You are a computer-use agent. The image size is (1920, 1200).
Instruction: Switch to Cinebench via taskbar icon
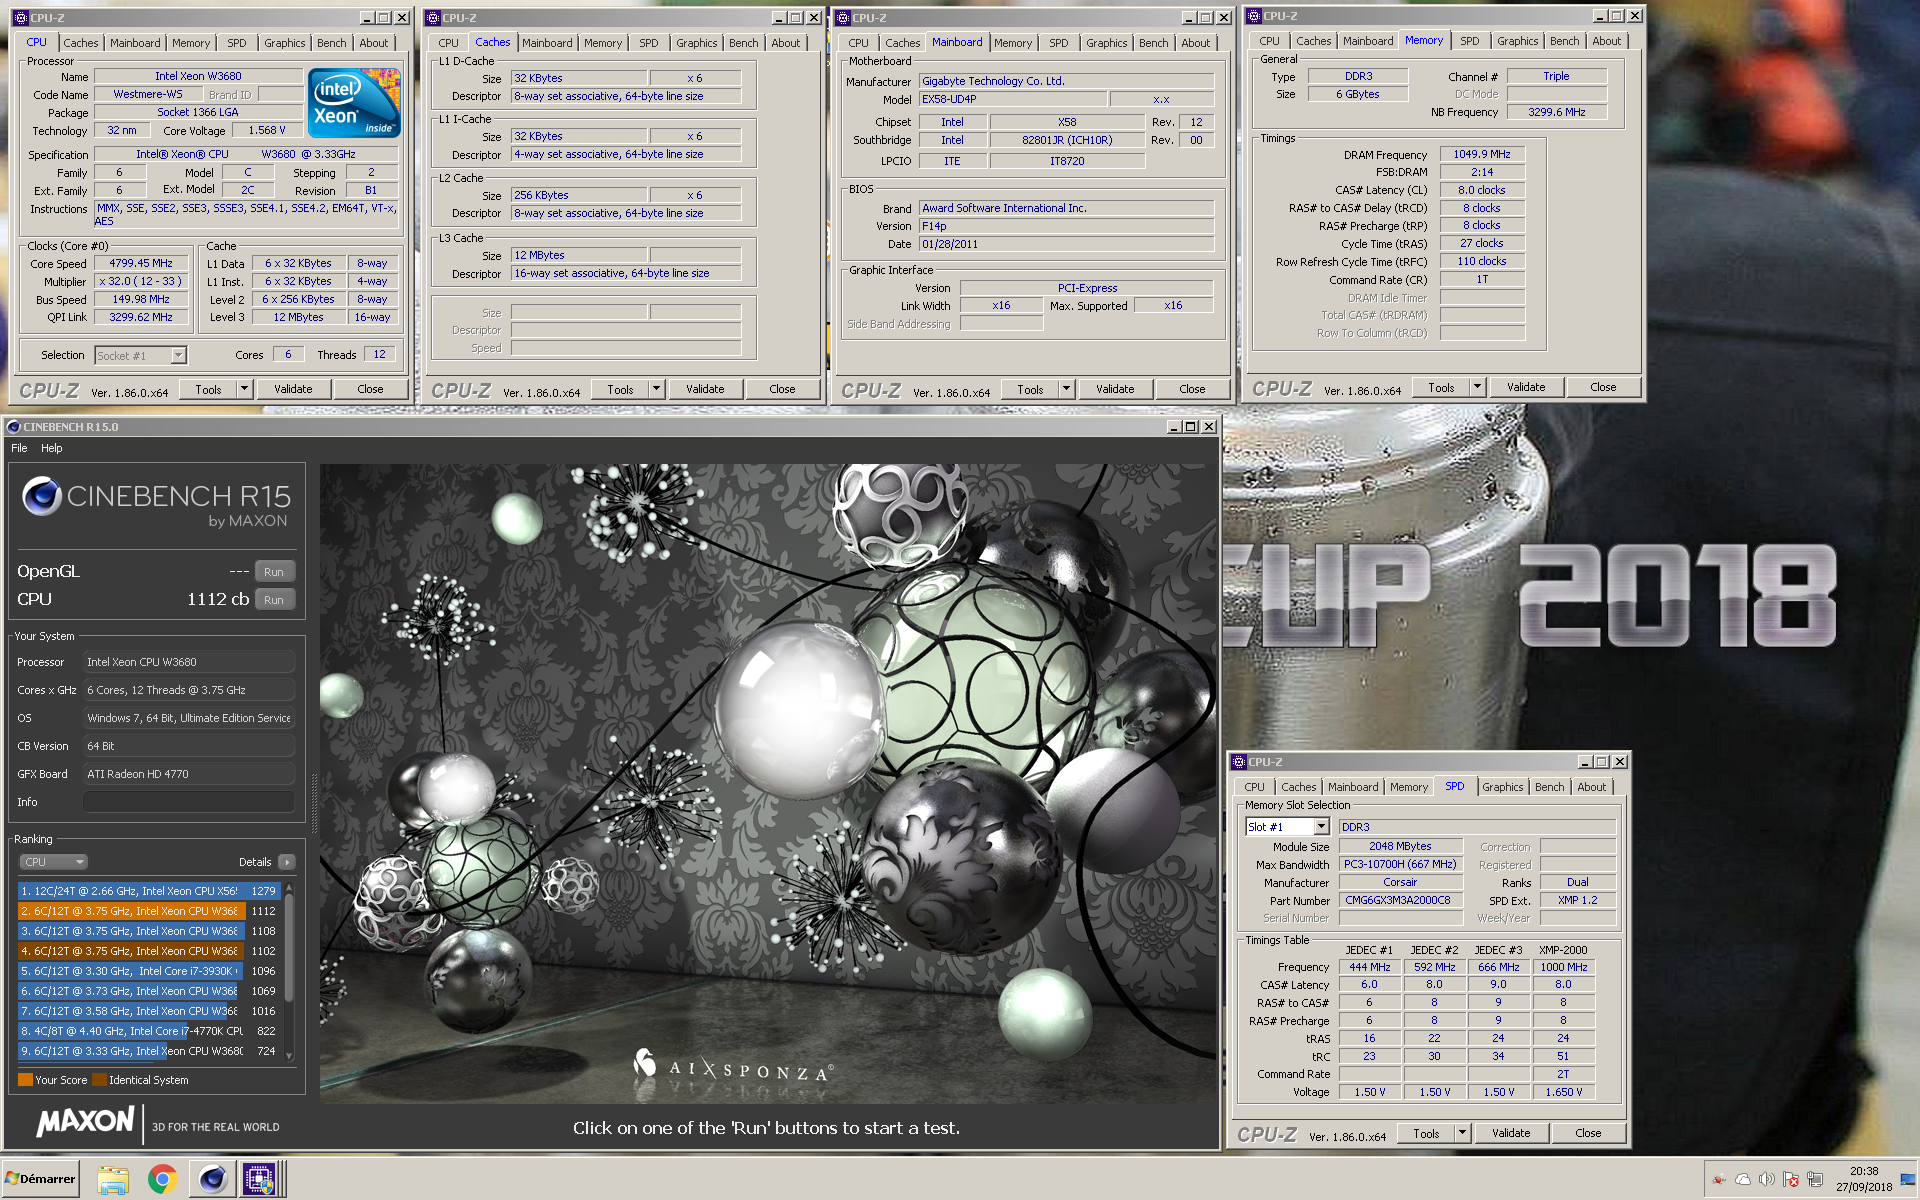(212, 1180)
